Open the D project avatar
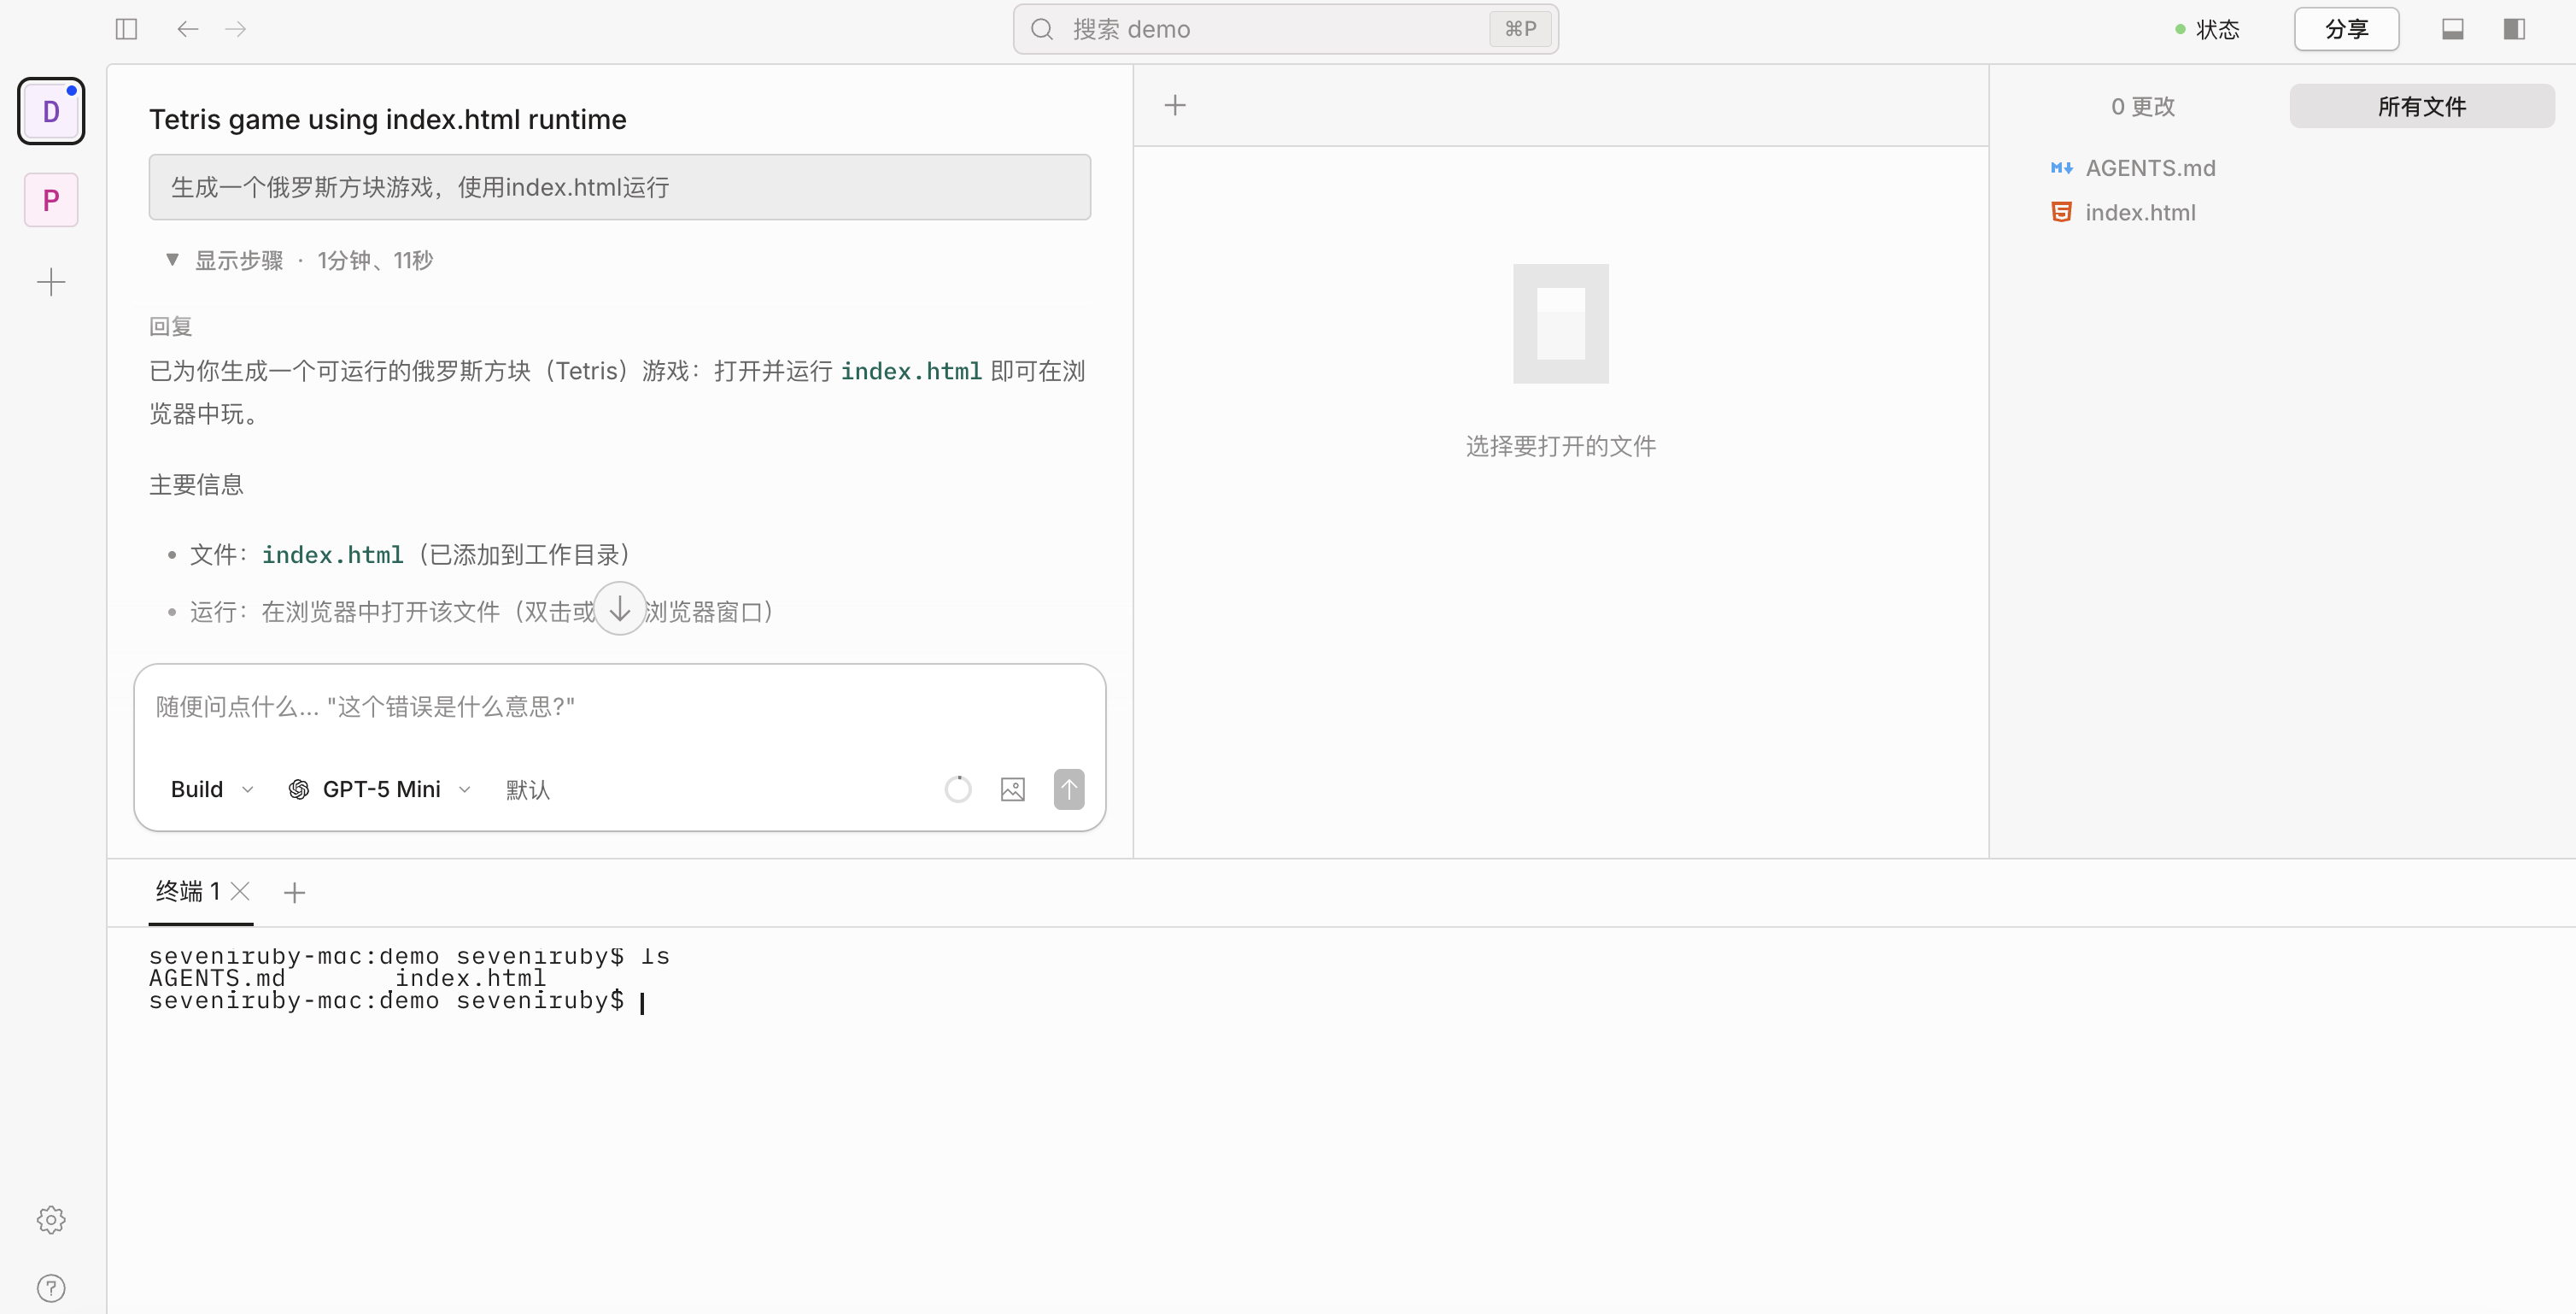The image size is (2576, 1314). tap(51, 111)
